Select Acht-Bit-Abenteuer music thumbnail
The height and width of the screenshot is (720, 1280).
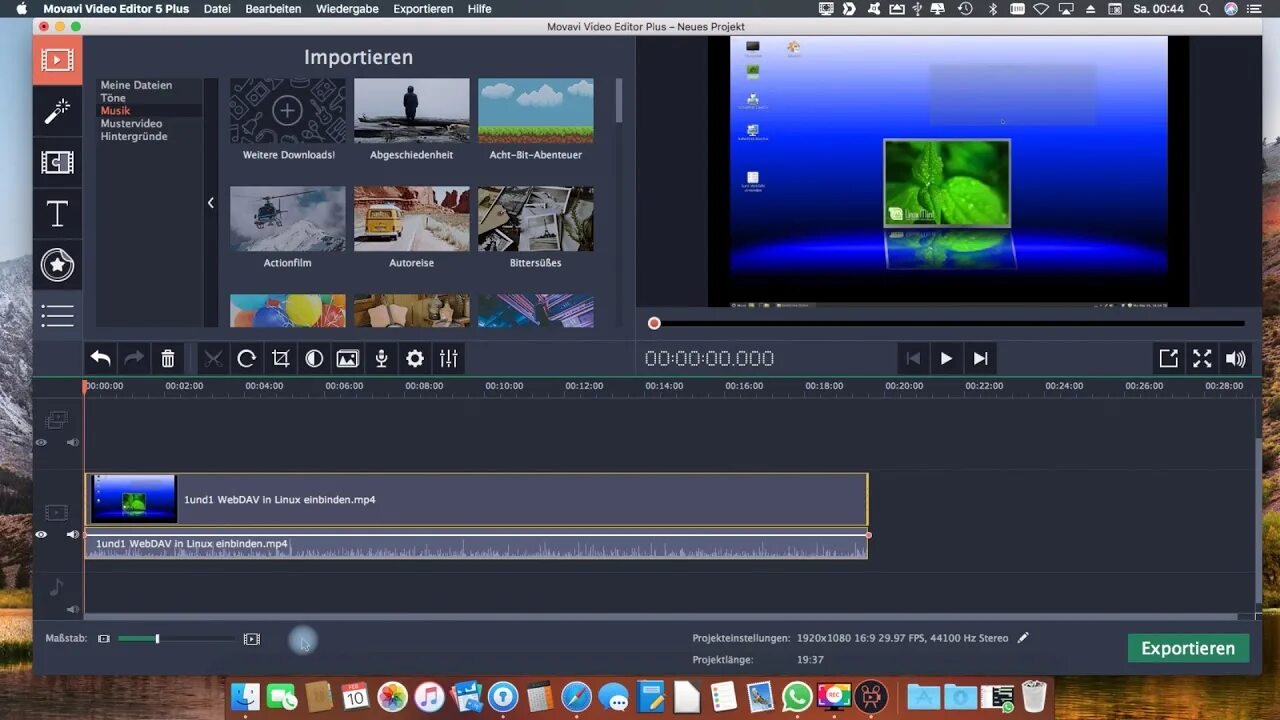click(535, 112)
